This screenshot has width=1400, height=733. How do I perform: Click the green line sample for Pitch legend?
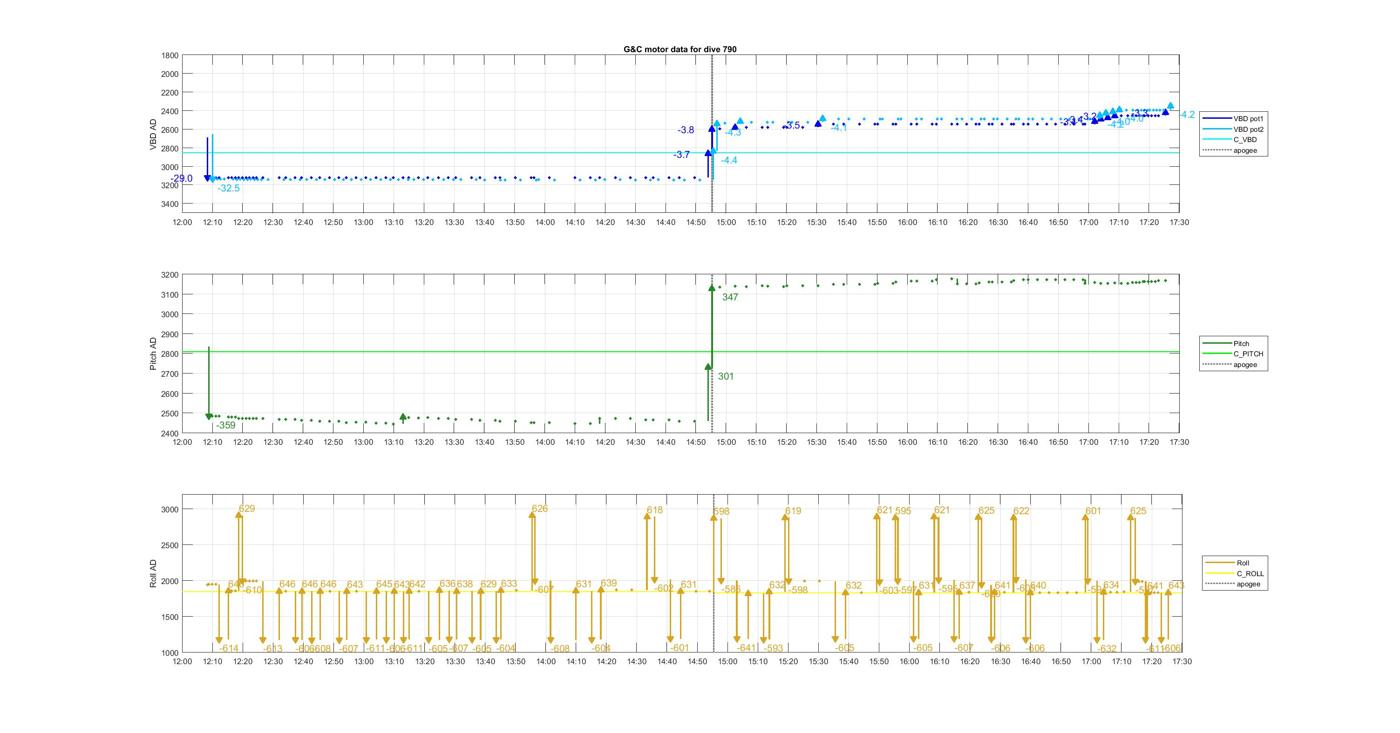pyautogui.click(x=1216, y=343)
